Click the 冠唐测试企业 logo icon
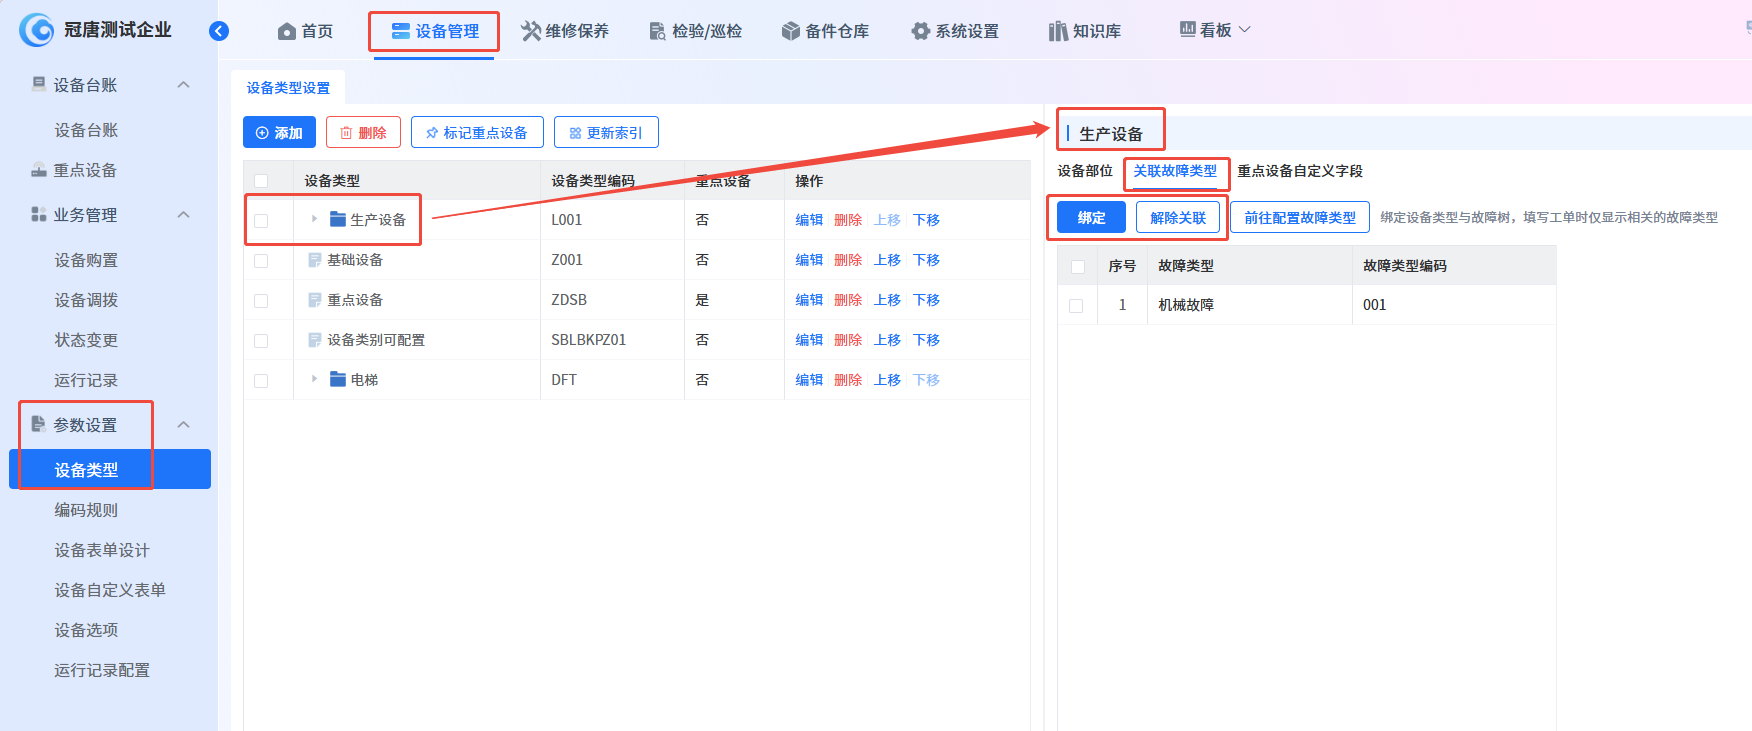The image size is (1752, 731). tap(37, 30)
